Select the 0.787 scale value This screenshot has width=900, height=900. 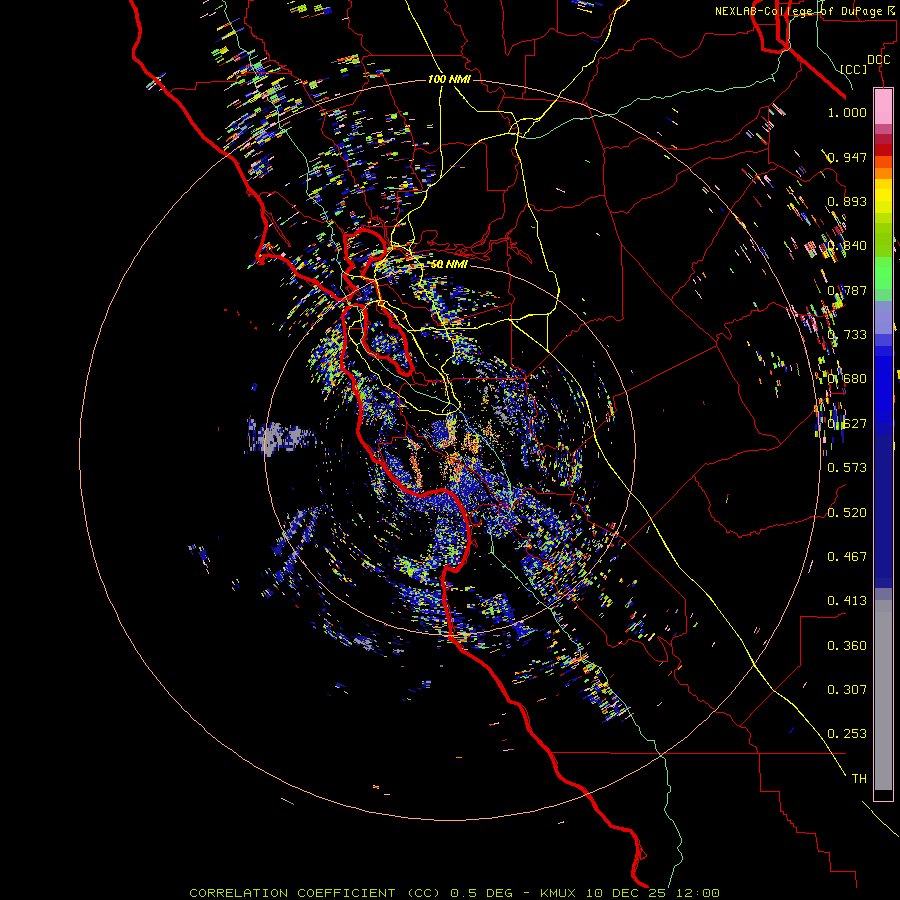(847, 290)
